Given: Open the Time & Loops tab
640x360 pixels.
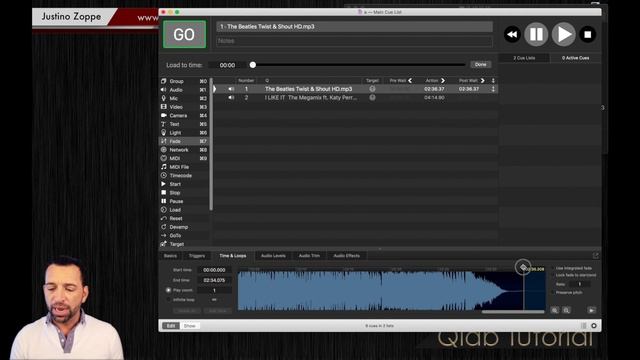Looking at the screenshot, I should tap(233, 256).
